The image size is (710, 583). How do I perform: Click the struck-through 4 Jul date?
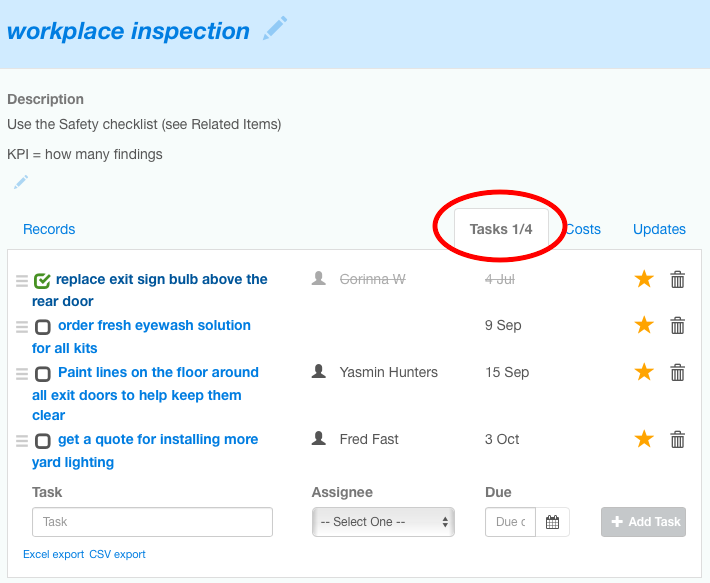pyautogui.click(x=500, y=279)
